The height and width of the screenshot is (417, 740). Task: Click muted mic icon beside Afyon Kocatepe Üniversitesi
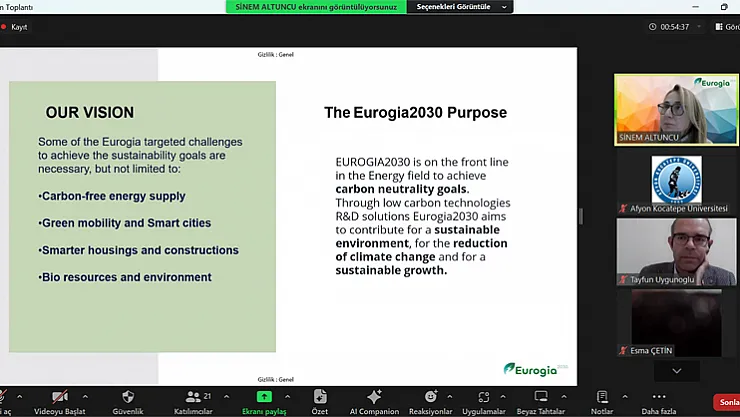[622, 208]
